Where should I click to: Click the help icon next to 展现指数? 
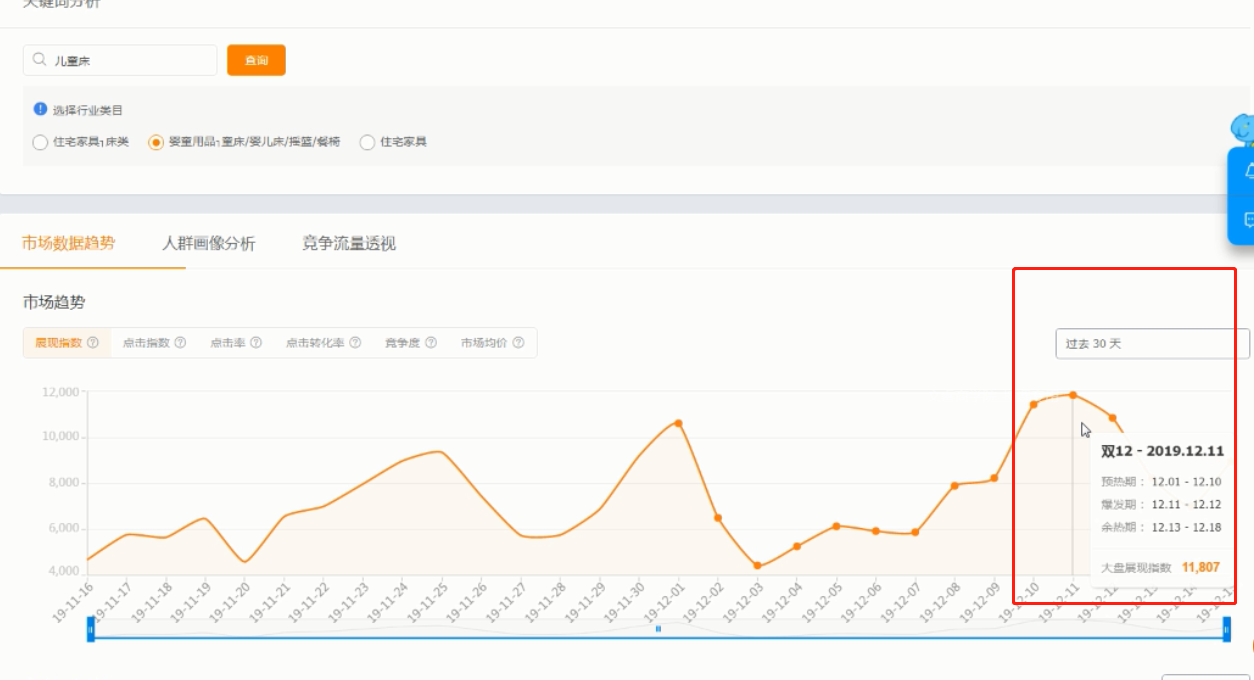tap(93, 343)
